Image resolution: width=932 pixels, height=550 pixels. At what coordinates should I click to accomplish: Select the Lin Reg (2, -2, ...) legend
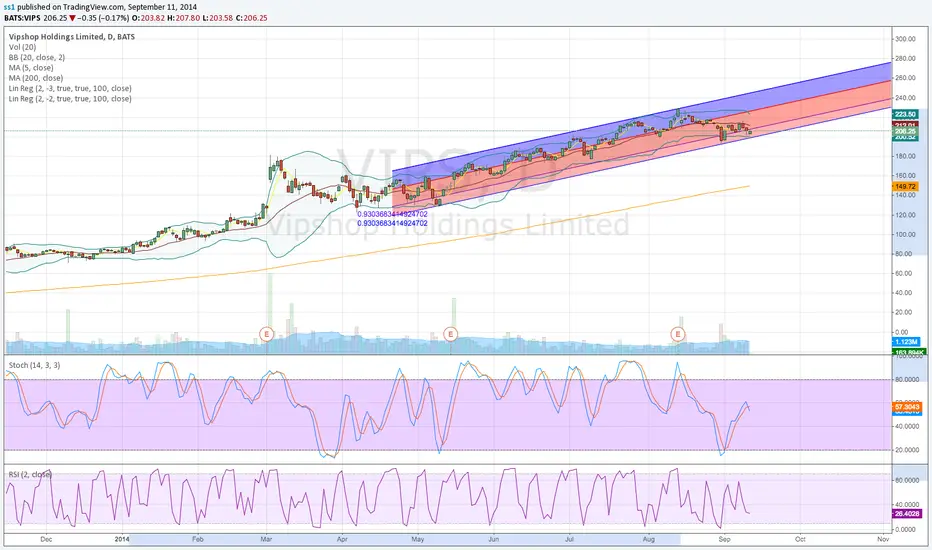70,99
